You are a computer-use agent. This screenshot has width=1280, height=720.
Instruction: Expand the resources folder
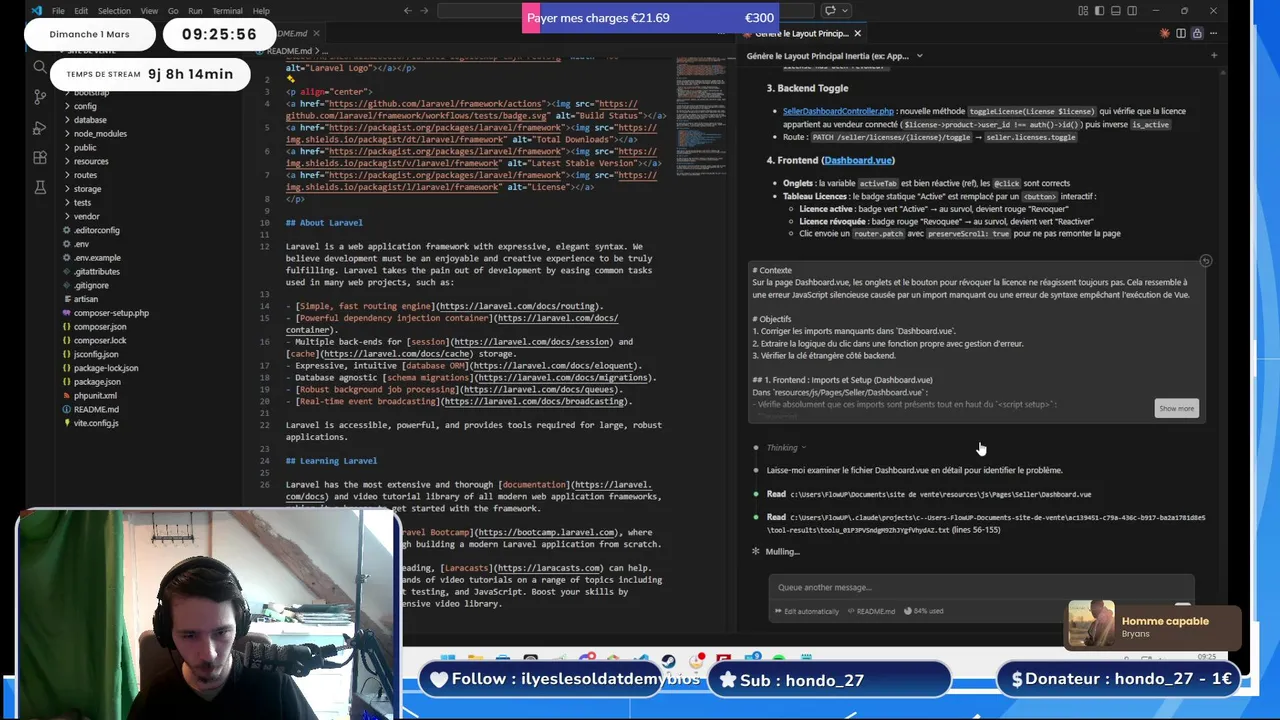(91, 161)
